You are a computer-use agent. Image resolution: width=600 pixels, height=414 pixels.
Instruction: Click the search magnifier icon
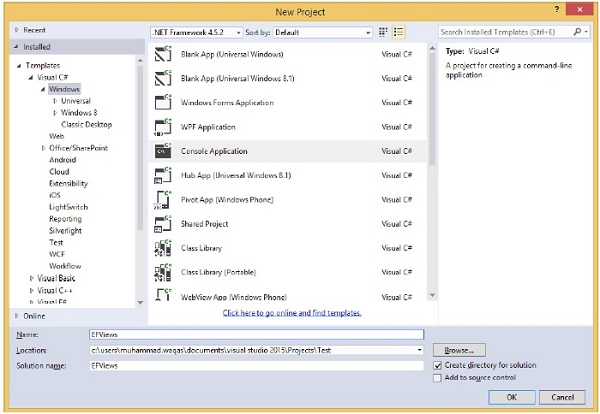click(x=577, y=32)
